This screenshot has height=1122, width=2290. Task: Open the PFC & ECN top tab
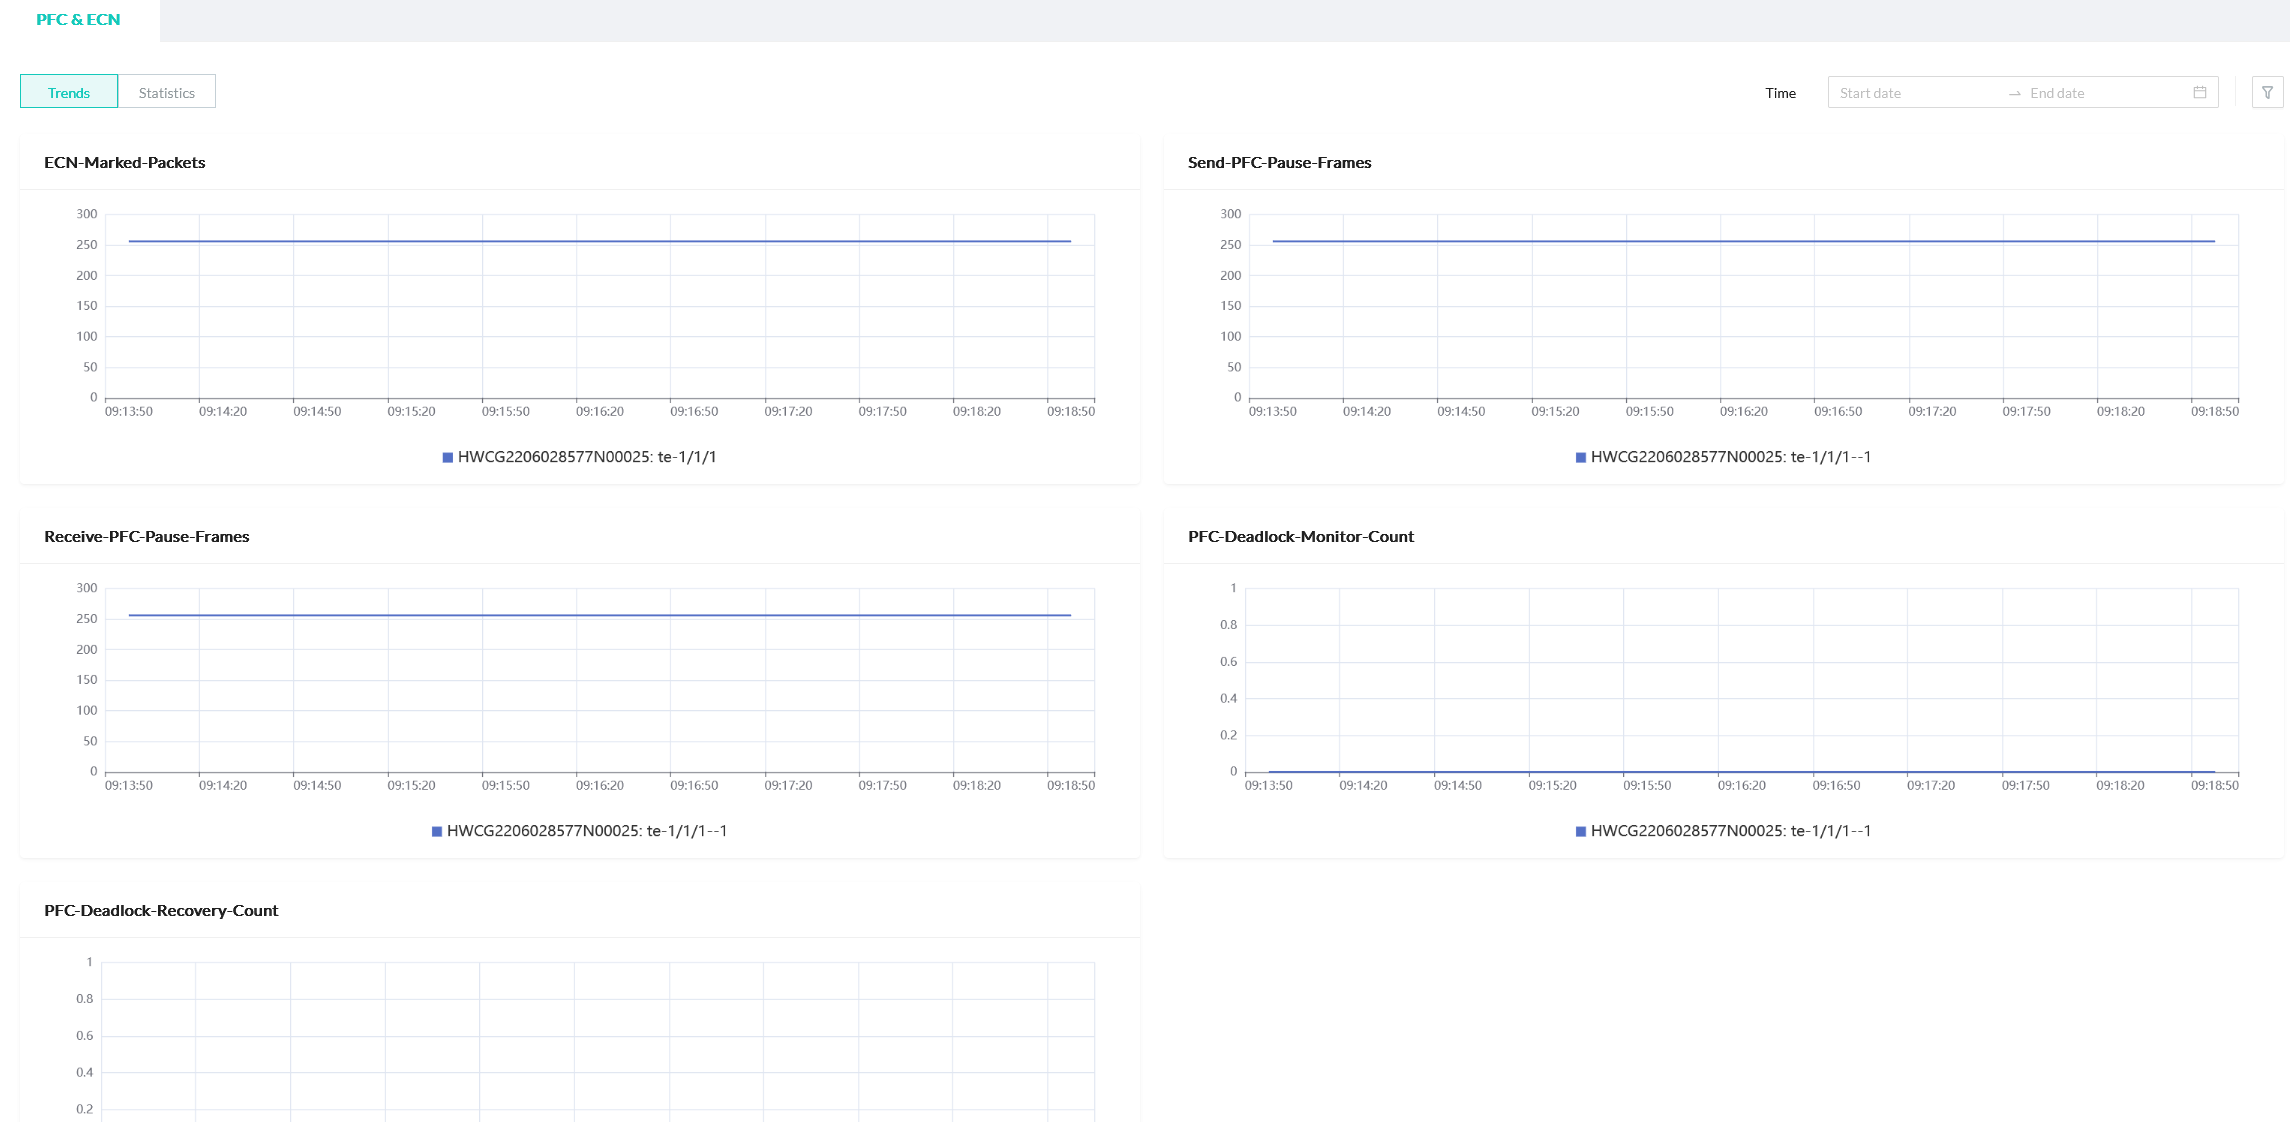coord(78,20)
